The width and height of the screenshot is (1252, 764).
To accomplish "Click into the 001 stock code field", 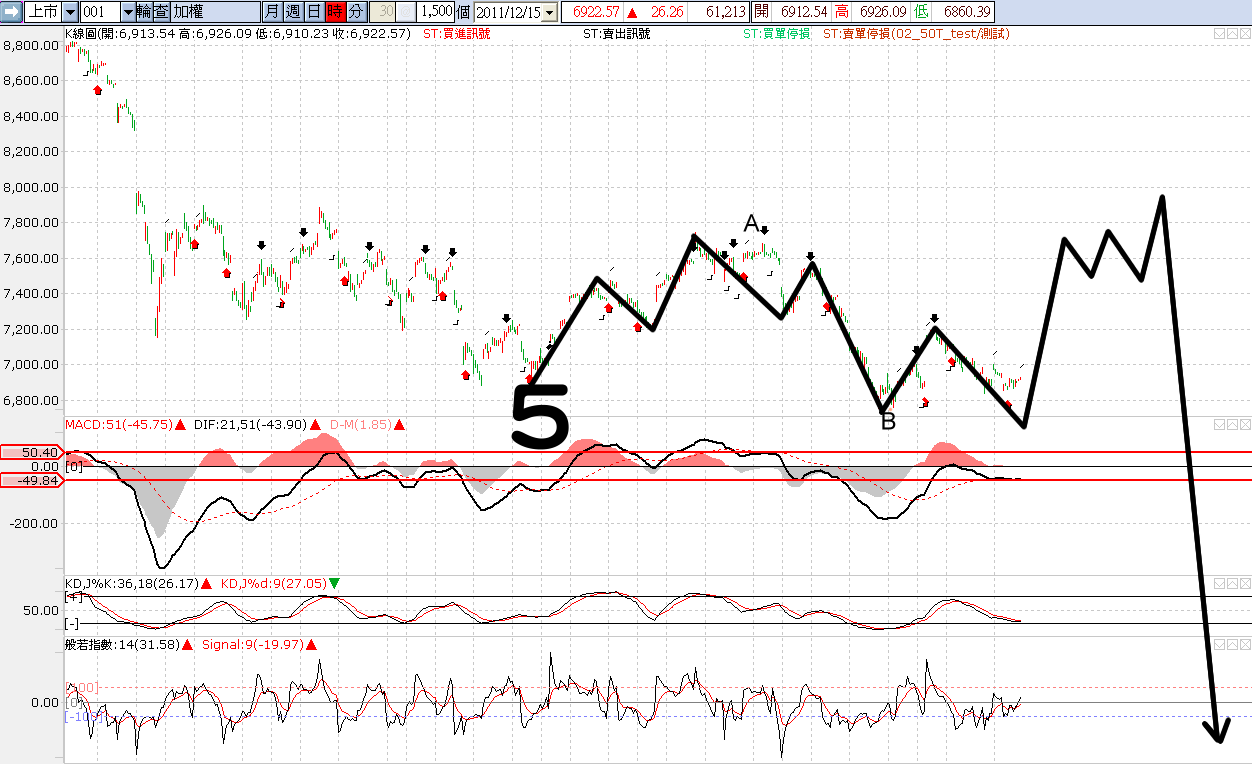I will pos(100,12).
